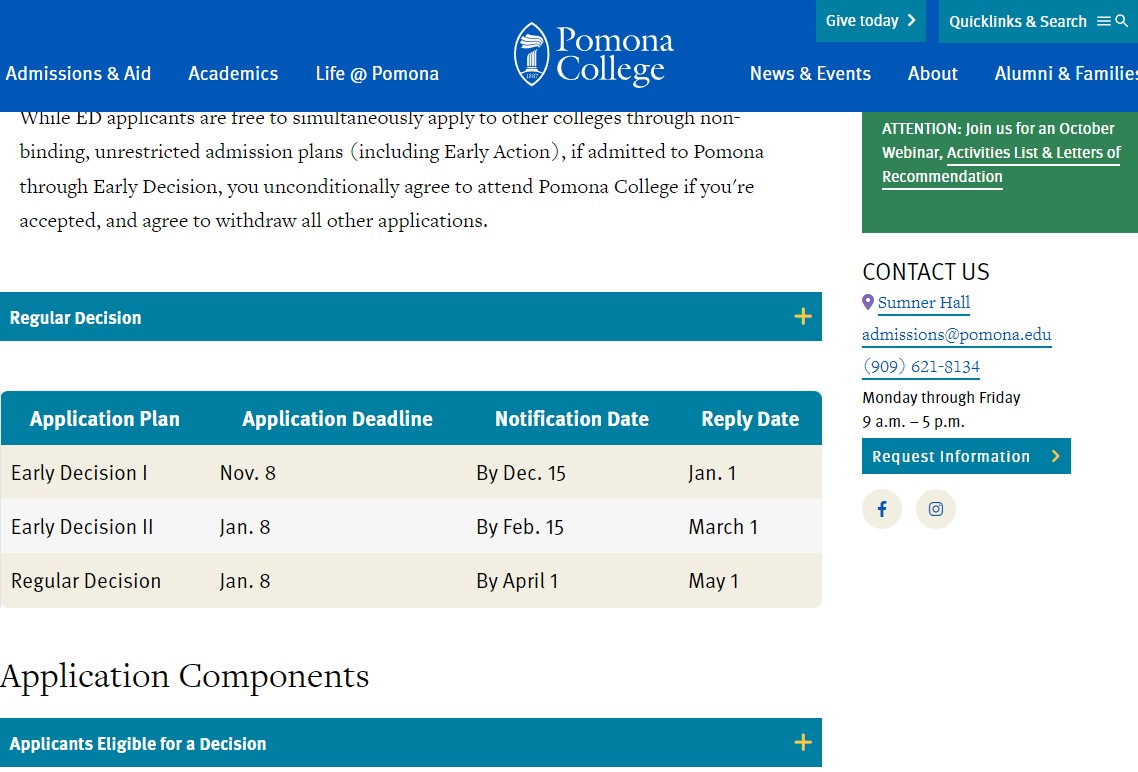The height and width of the screenshot is (772, 1138).
Task: Open the Academics menu
Action: (x=233, y=73)
